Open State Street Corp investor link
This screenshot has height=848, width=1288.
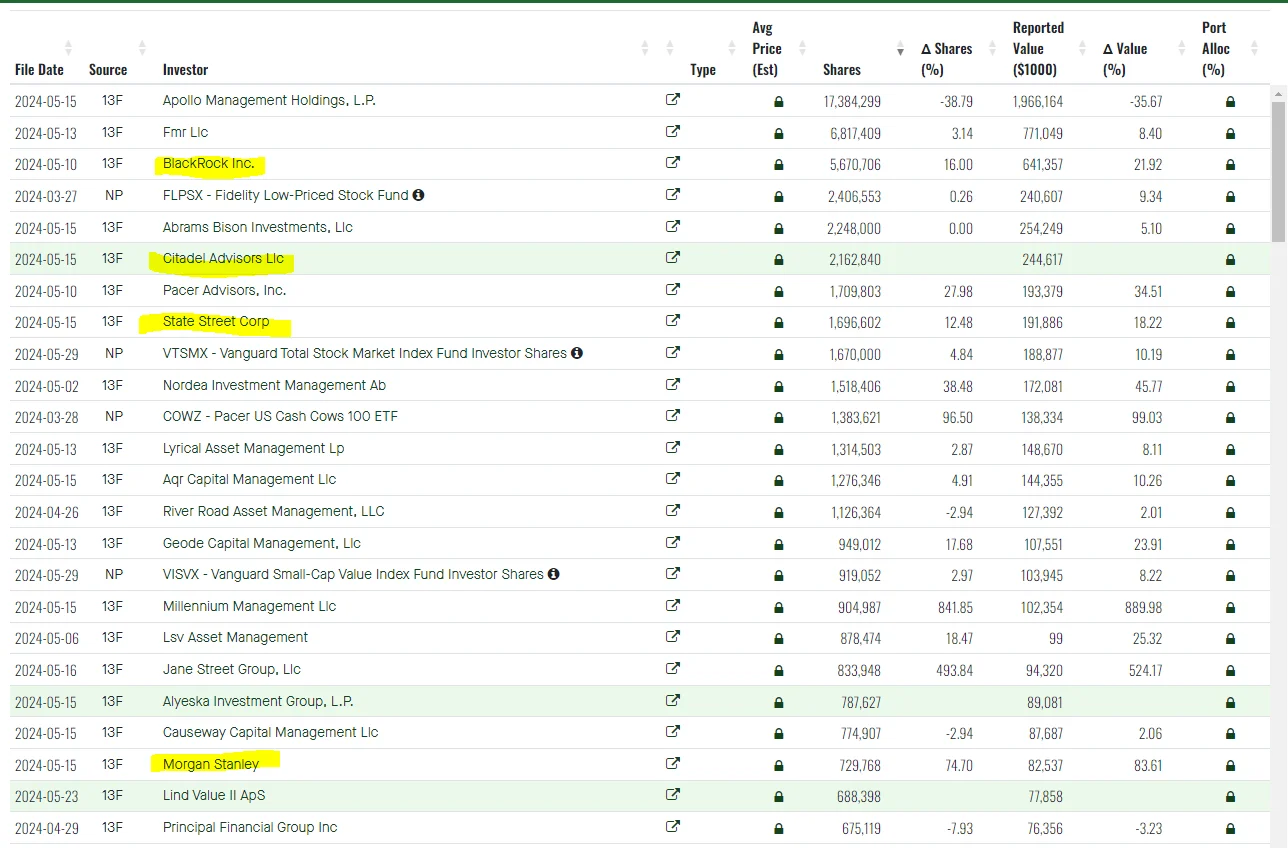coord(216,321)
